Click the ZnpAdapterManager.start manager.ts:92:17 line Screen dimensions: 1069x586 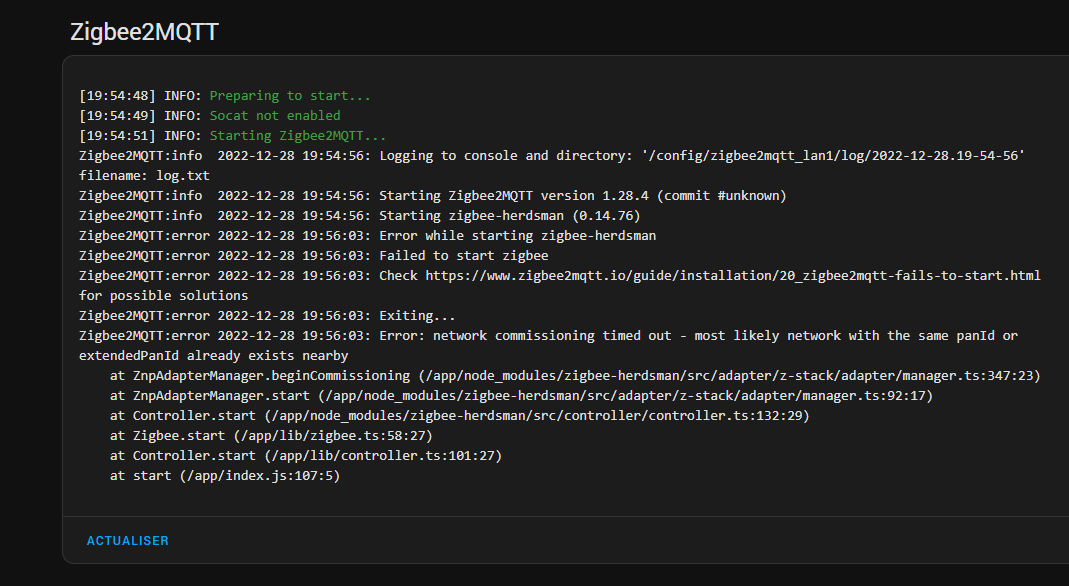coord(520,396)
